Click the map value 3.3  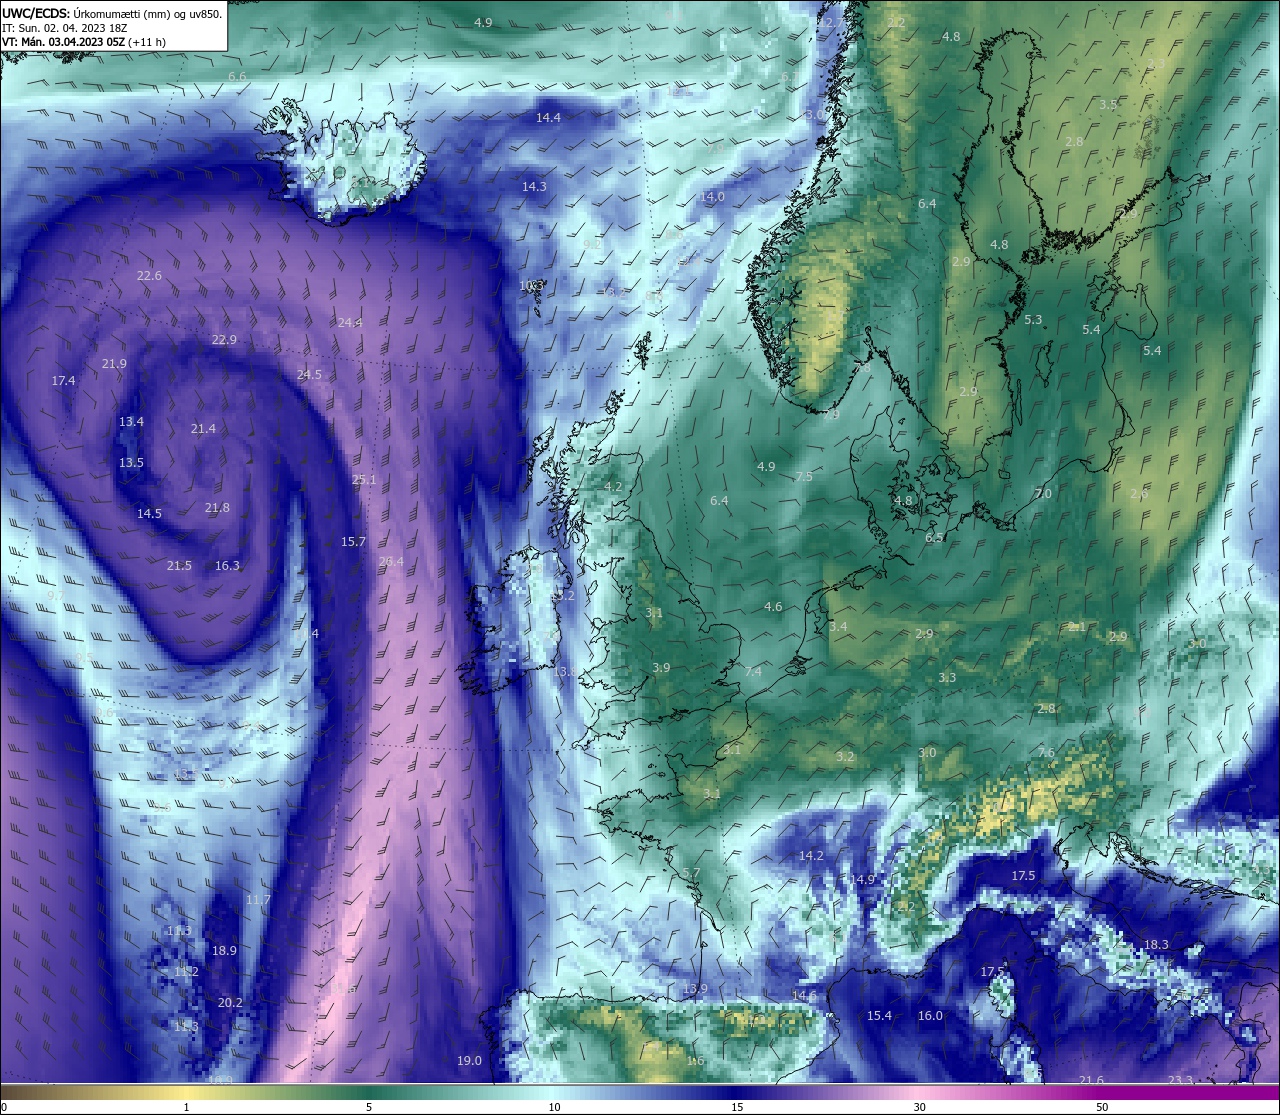947,678
